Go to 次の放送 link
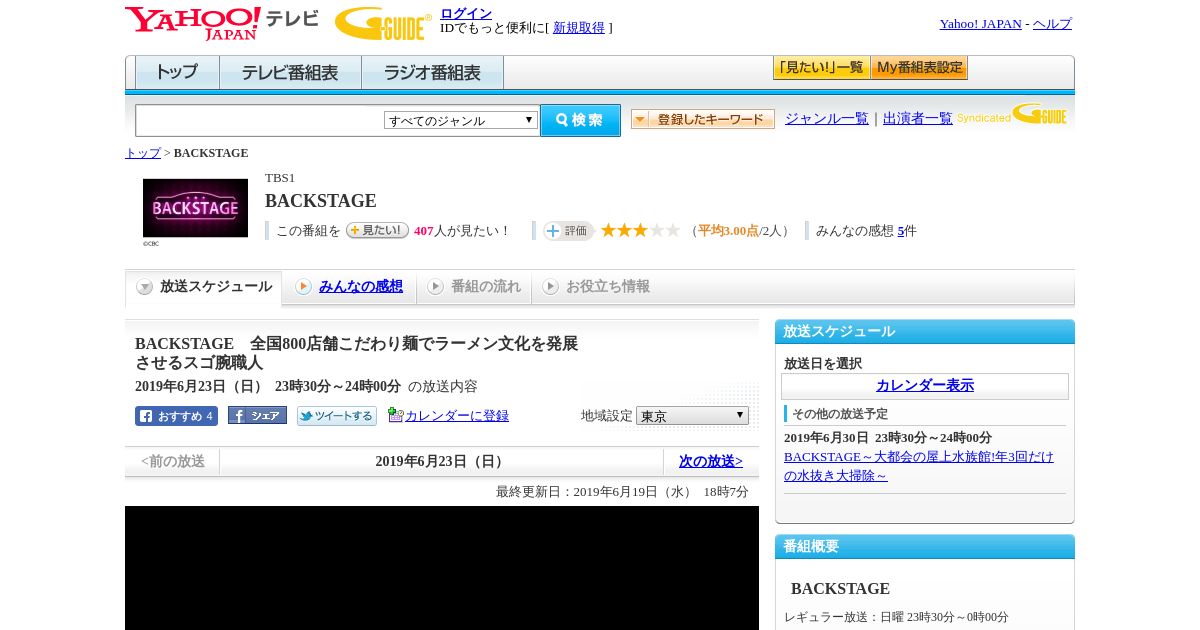This screenshot has height=630, width=1200. click(711, 461)
